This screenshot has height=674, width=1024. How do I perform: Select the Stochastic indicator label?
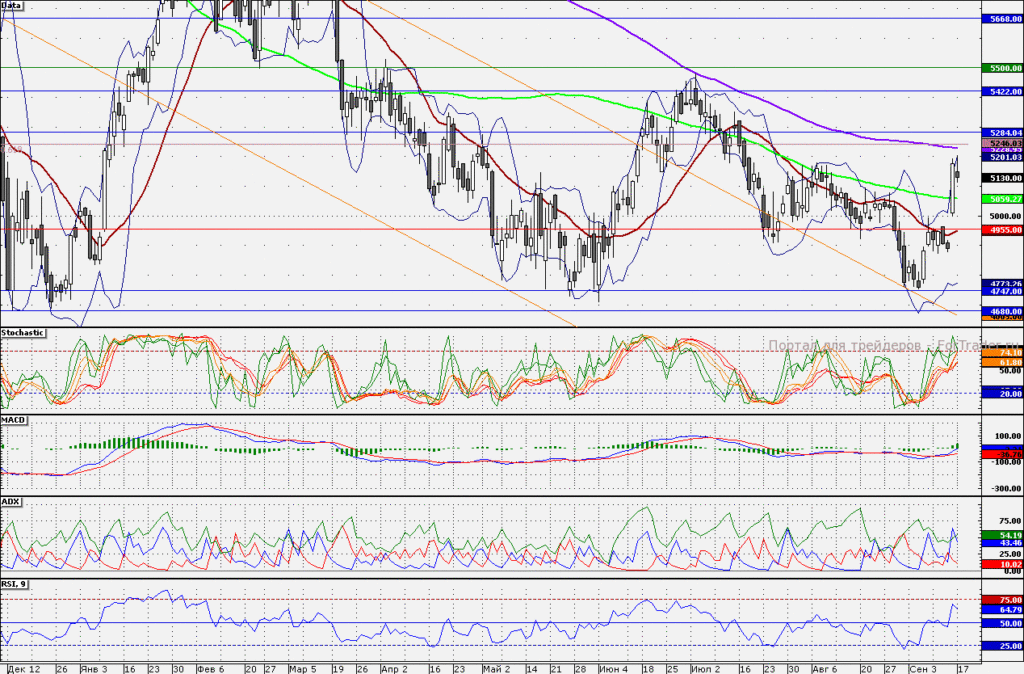[23, 333]
